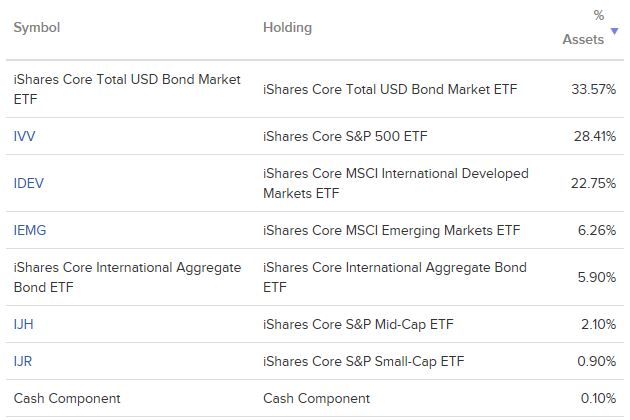The height and width of the screenshot is (420, 630).
Task: Select iShares Core International Aggregate Bond ETF holding
Action: (395, 277)
